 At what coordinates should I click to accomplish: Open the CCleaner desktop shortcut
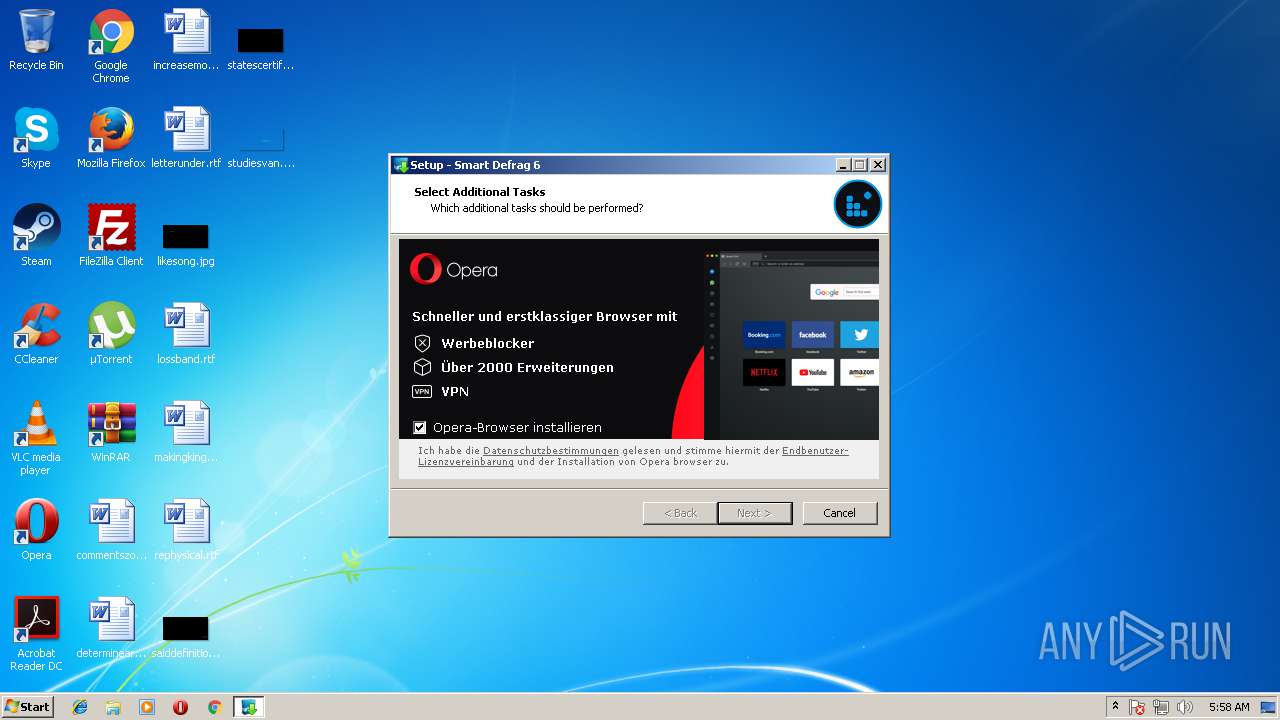pyautogui.click(x=36, y=334)
